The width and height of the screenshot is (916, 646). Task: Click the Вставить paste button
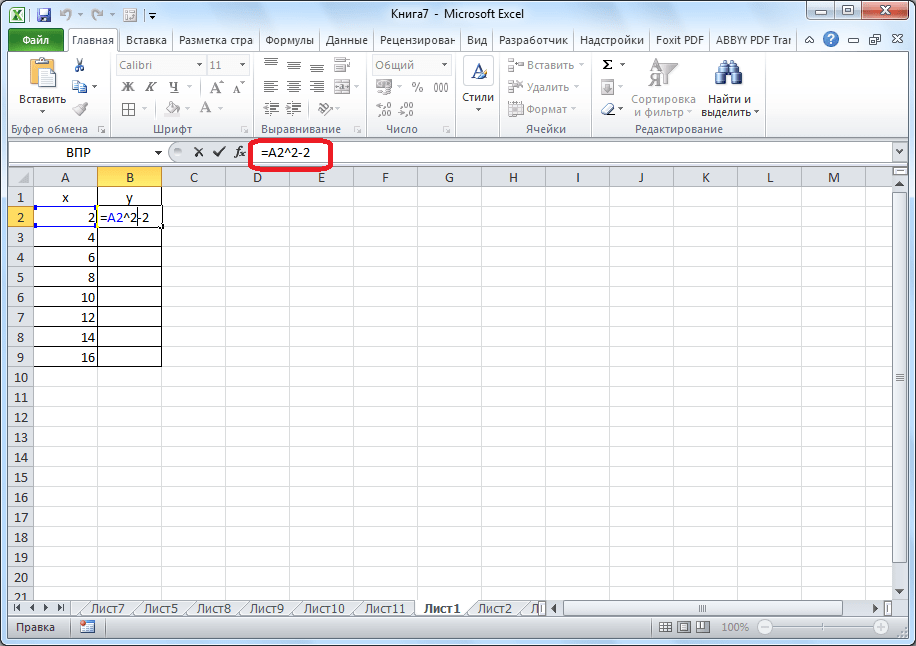43,85
